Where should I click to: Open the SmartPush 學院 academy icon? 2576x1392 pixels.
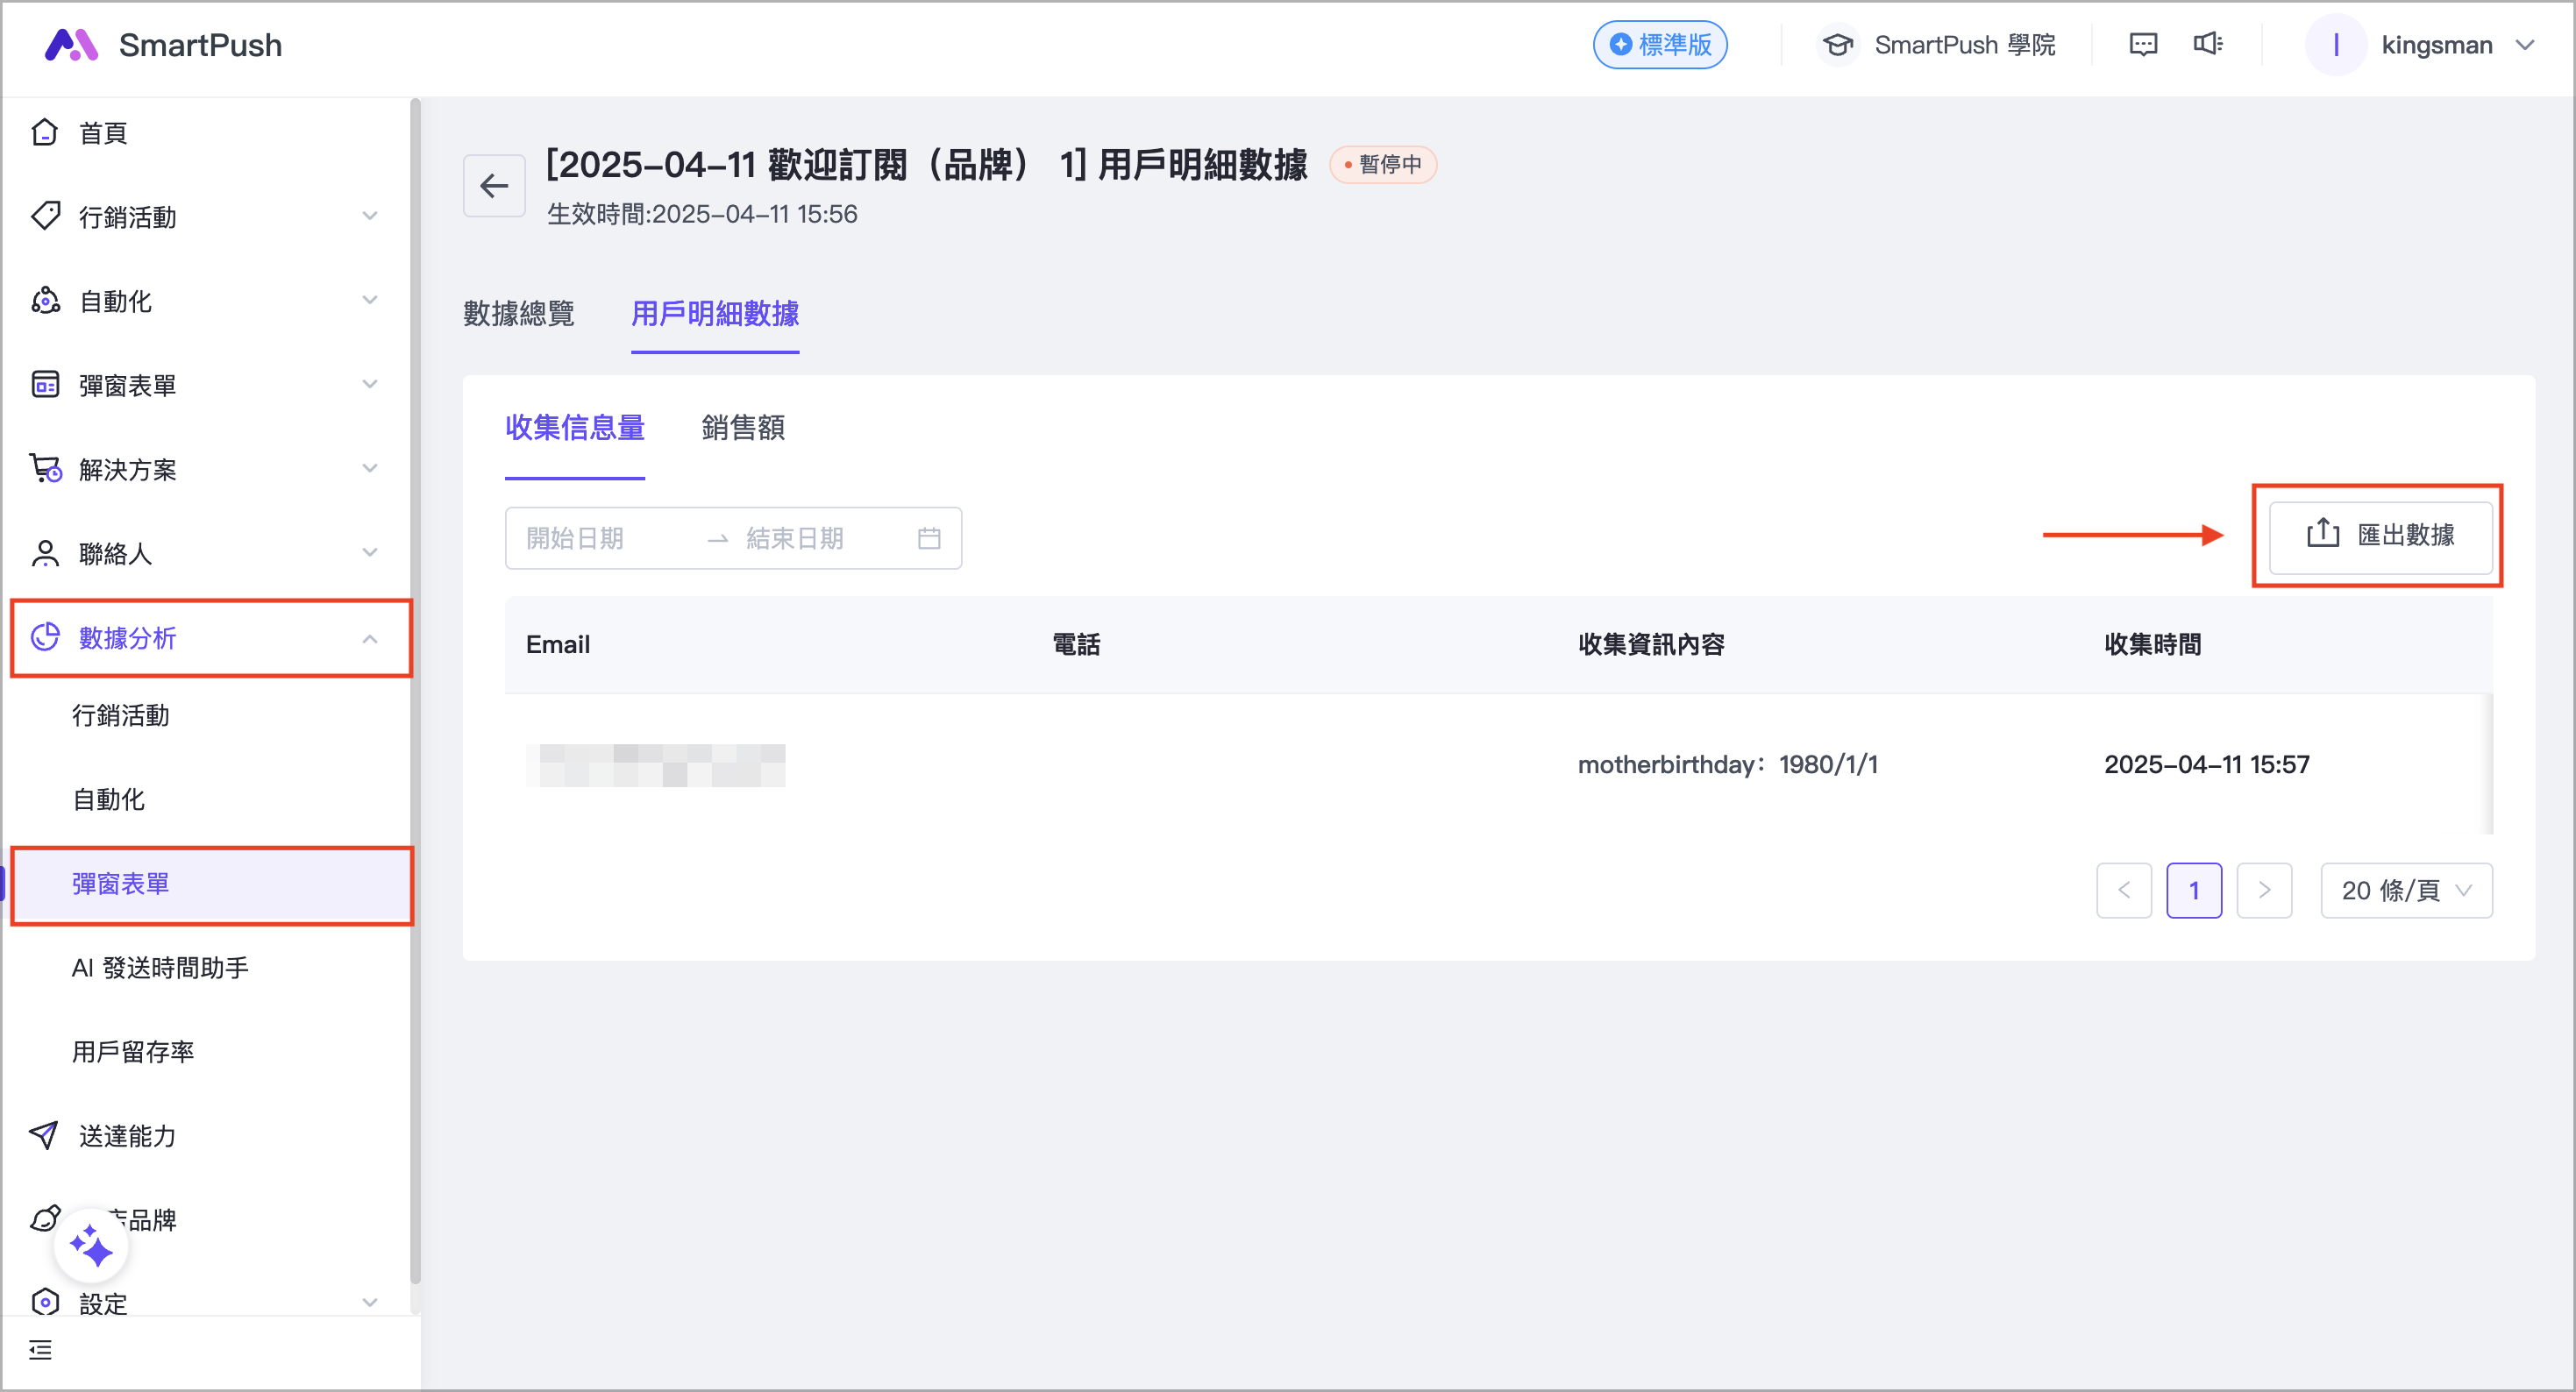(1838, 45)
